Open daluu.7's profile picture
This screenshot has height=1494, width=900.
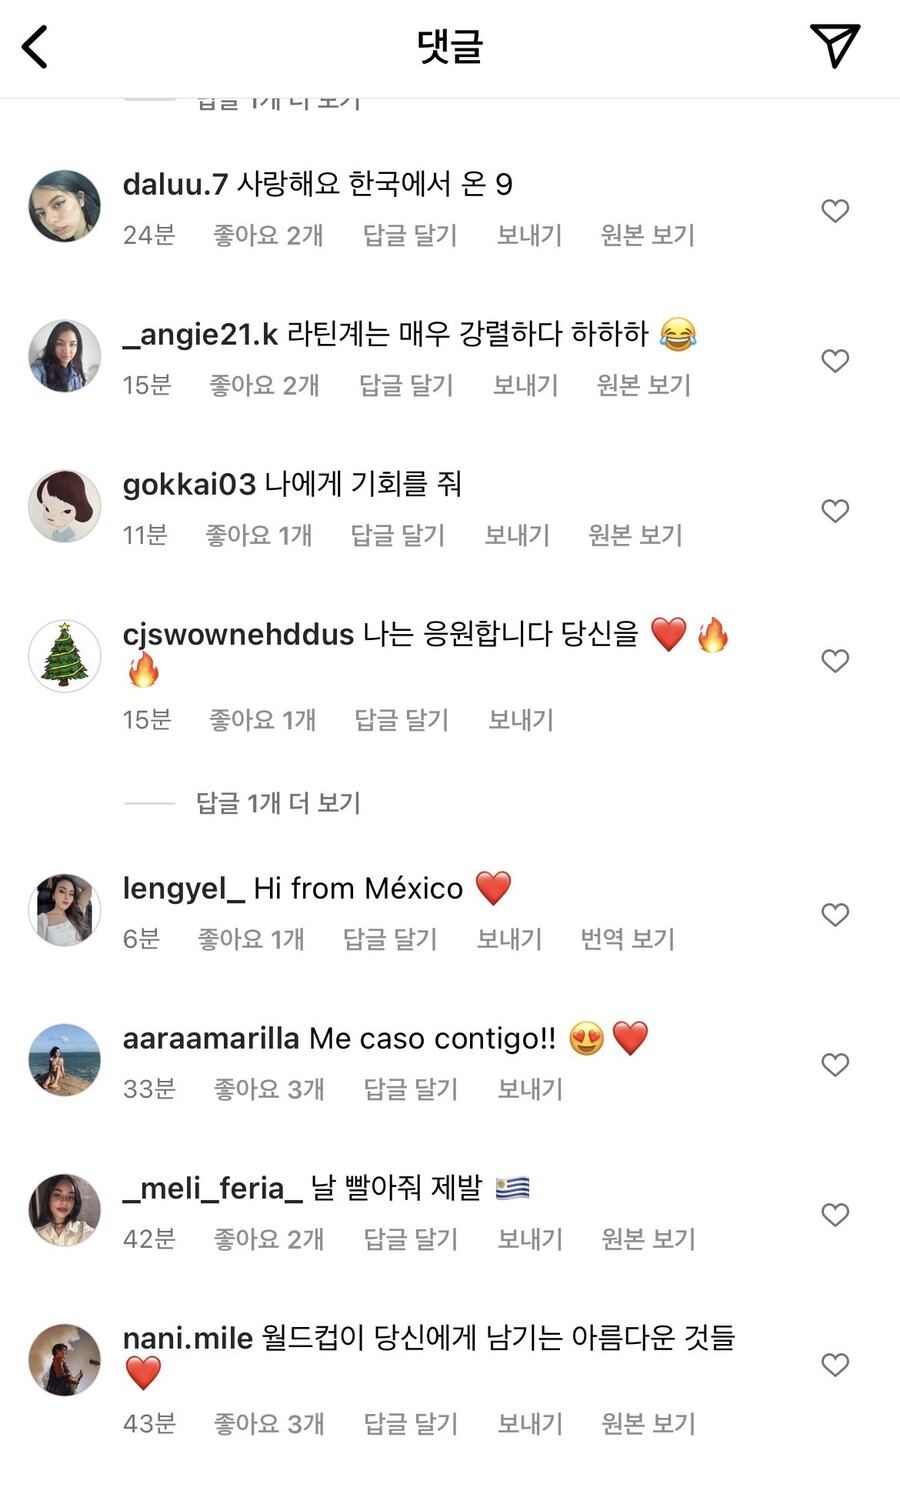pyautogui.click(x=65, y=206)
